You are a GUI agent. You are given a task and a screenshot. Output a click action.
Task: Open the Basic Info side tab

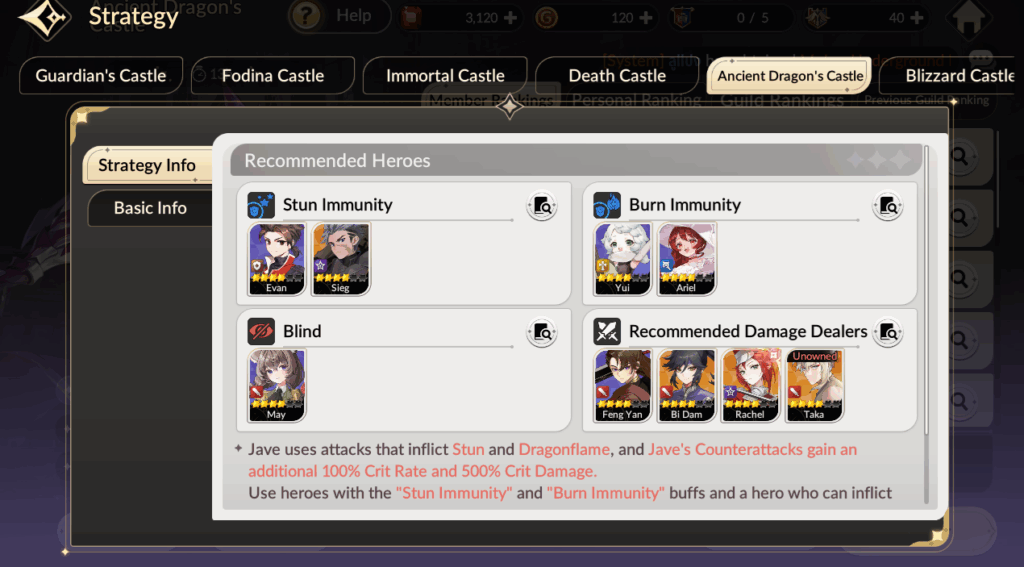pyautogui.click(x=150, y=208)
